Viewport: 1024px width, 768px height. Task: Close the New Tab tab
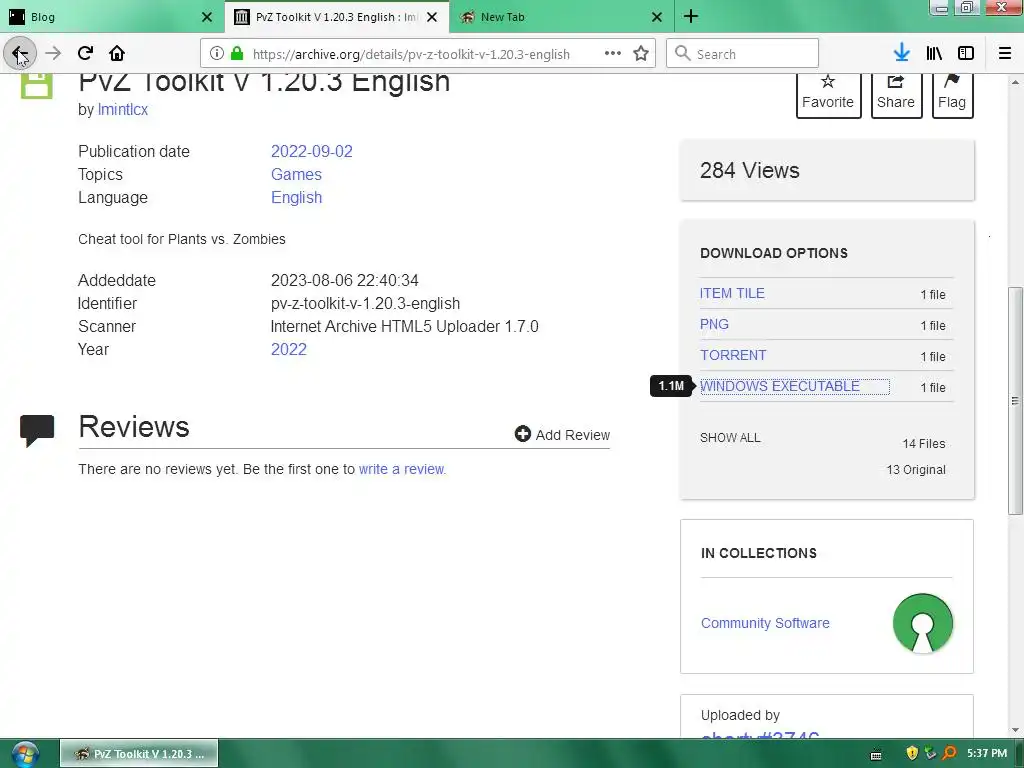point(657,17)
